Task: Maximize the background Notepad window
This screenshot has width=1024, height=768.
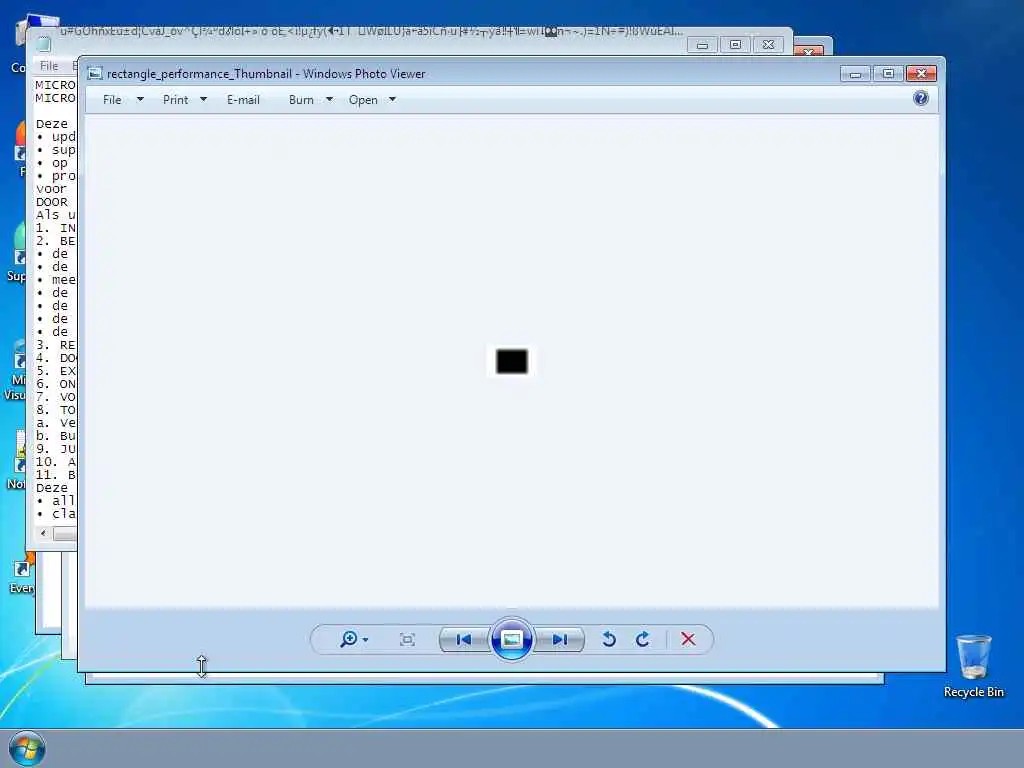Action: (735, 45)
